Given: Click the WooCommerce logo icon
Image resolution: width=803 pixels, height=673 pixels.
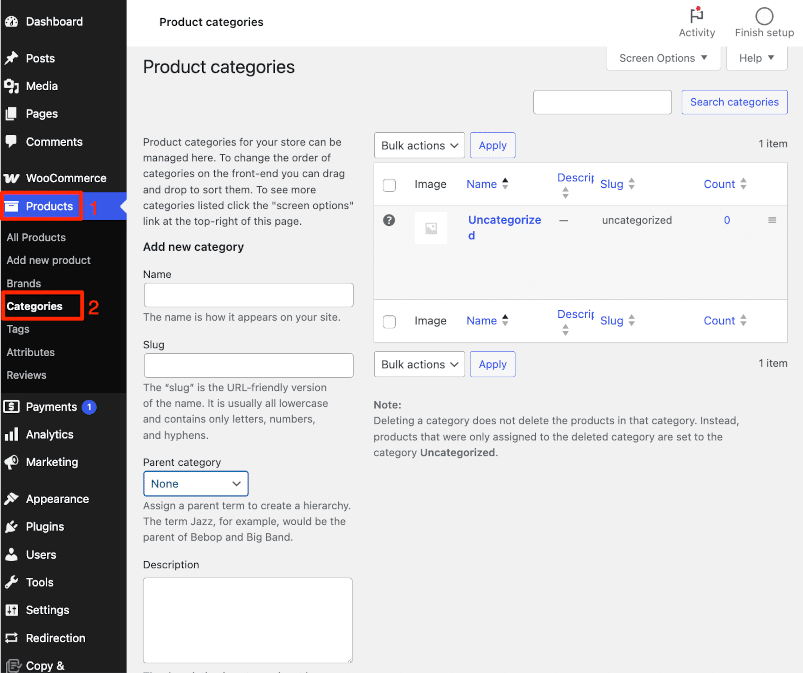Looking at the screenshot, I should click(11, 178).
